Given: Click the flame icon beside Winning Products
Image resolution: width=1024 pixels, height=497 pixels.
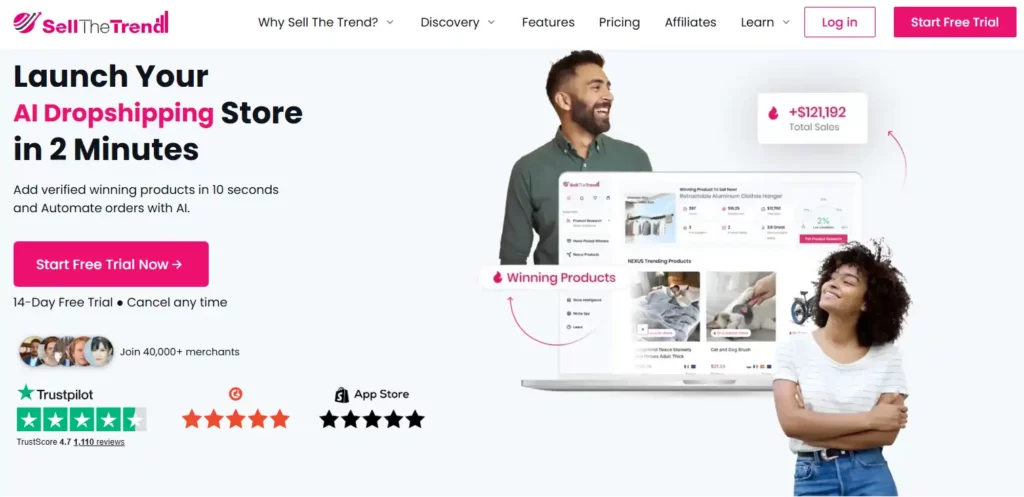Looking at the screenshot, I should pyautogui.click(x=498, y=278).
